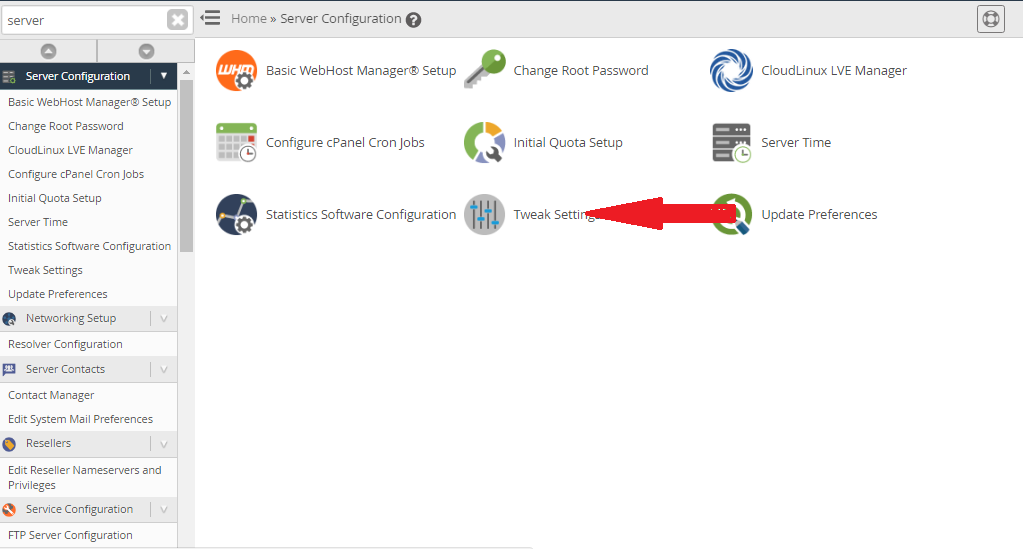Viewport: 1023px width, 549px height.
Task: Toggle the Service Configuration section chevron
Action: pos(164,509)
